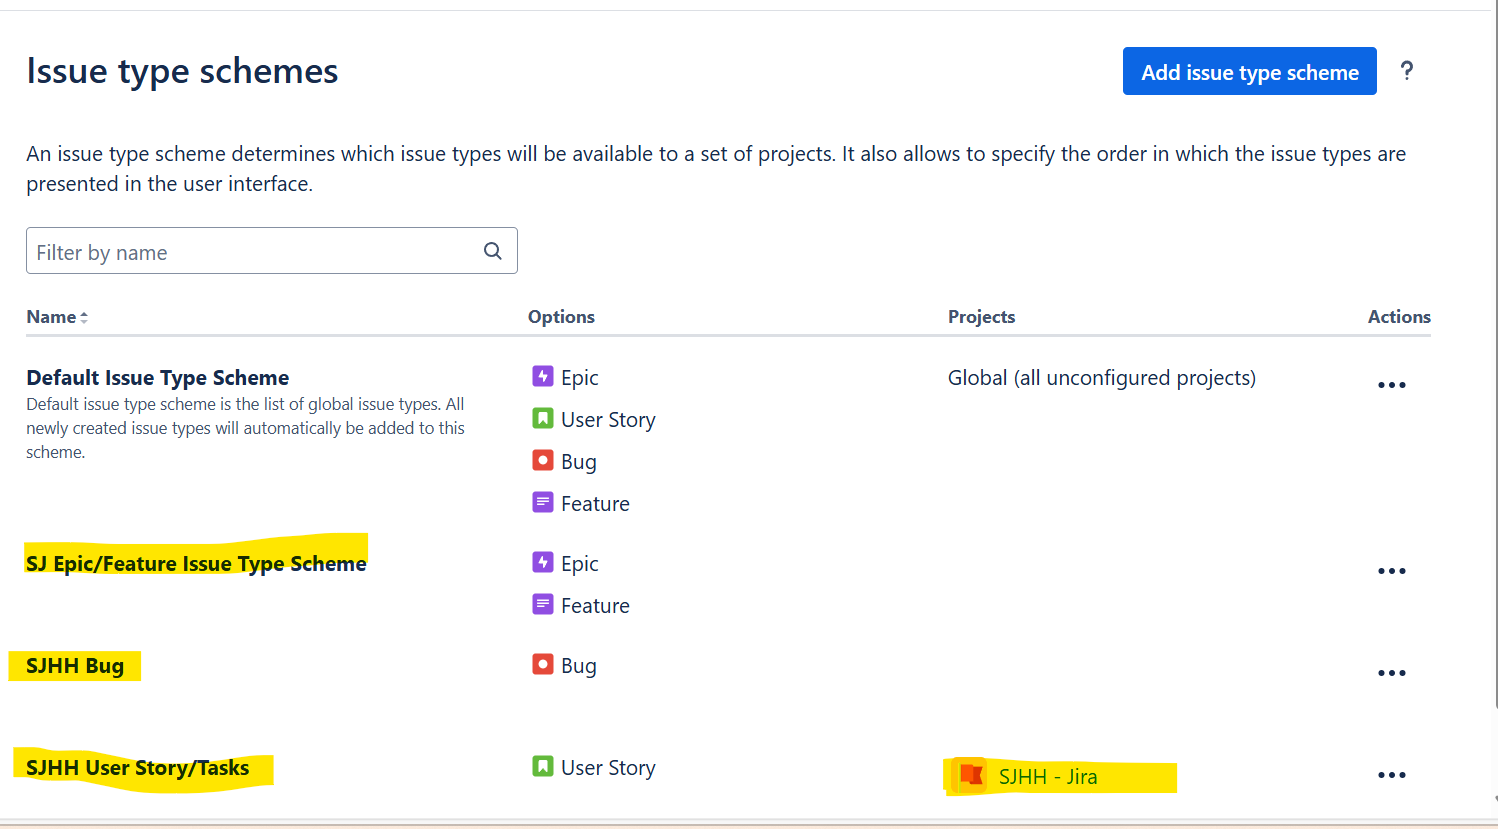This screenshot has height=829, width=1498.
Task: Click the magnifying glass in the filter field
Action: point(492,251)
